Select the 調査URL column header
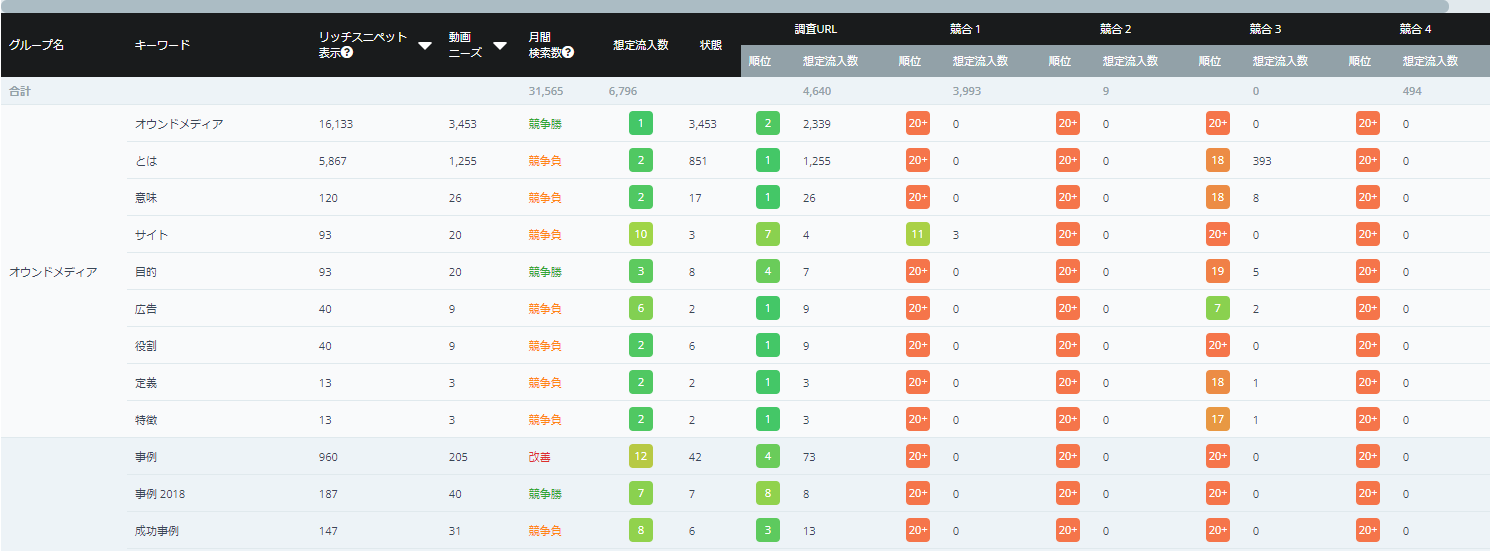Screen dimensions: 1490x551 point(815,29)
